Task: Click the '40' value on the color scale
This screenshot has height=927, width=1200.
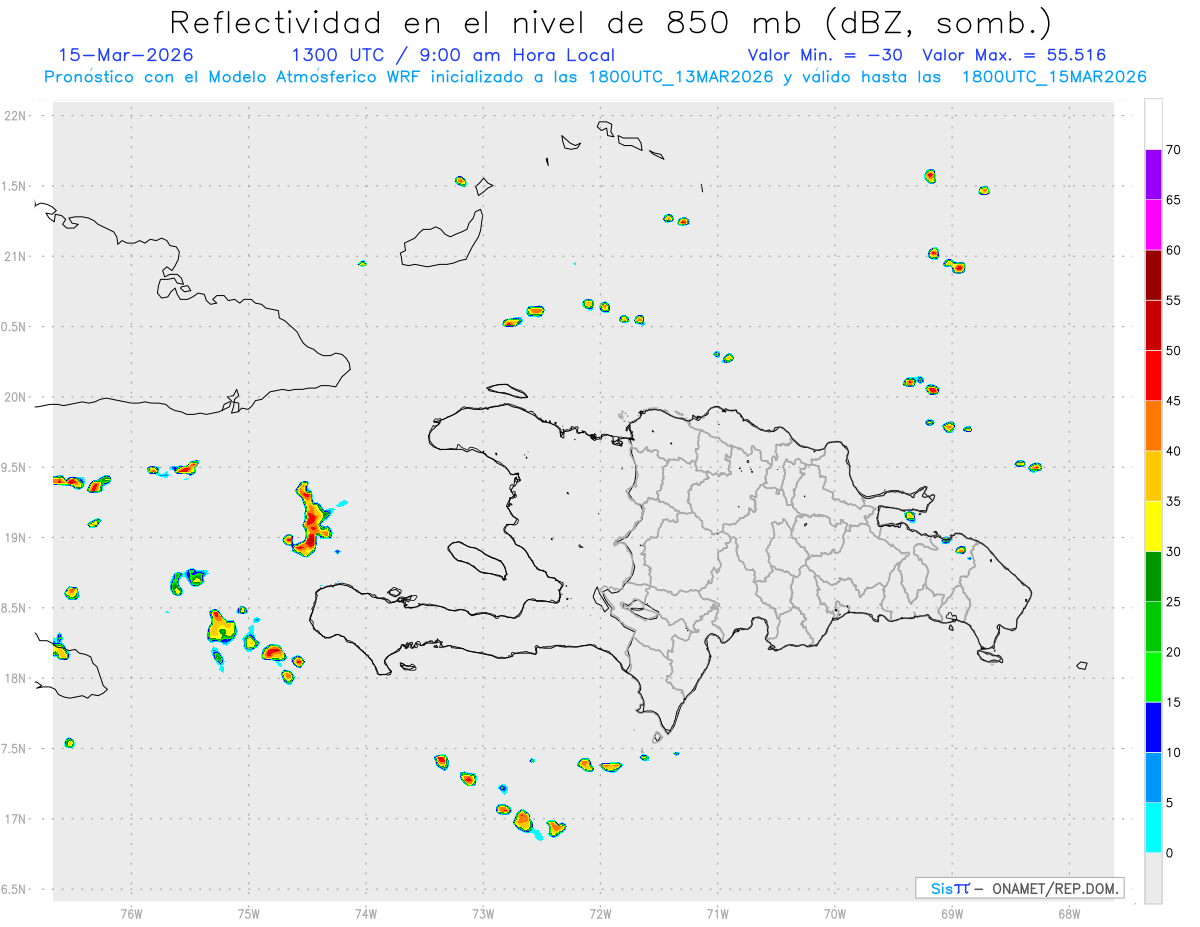Action: pyautogui.click(x=1173, y=451)
